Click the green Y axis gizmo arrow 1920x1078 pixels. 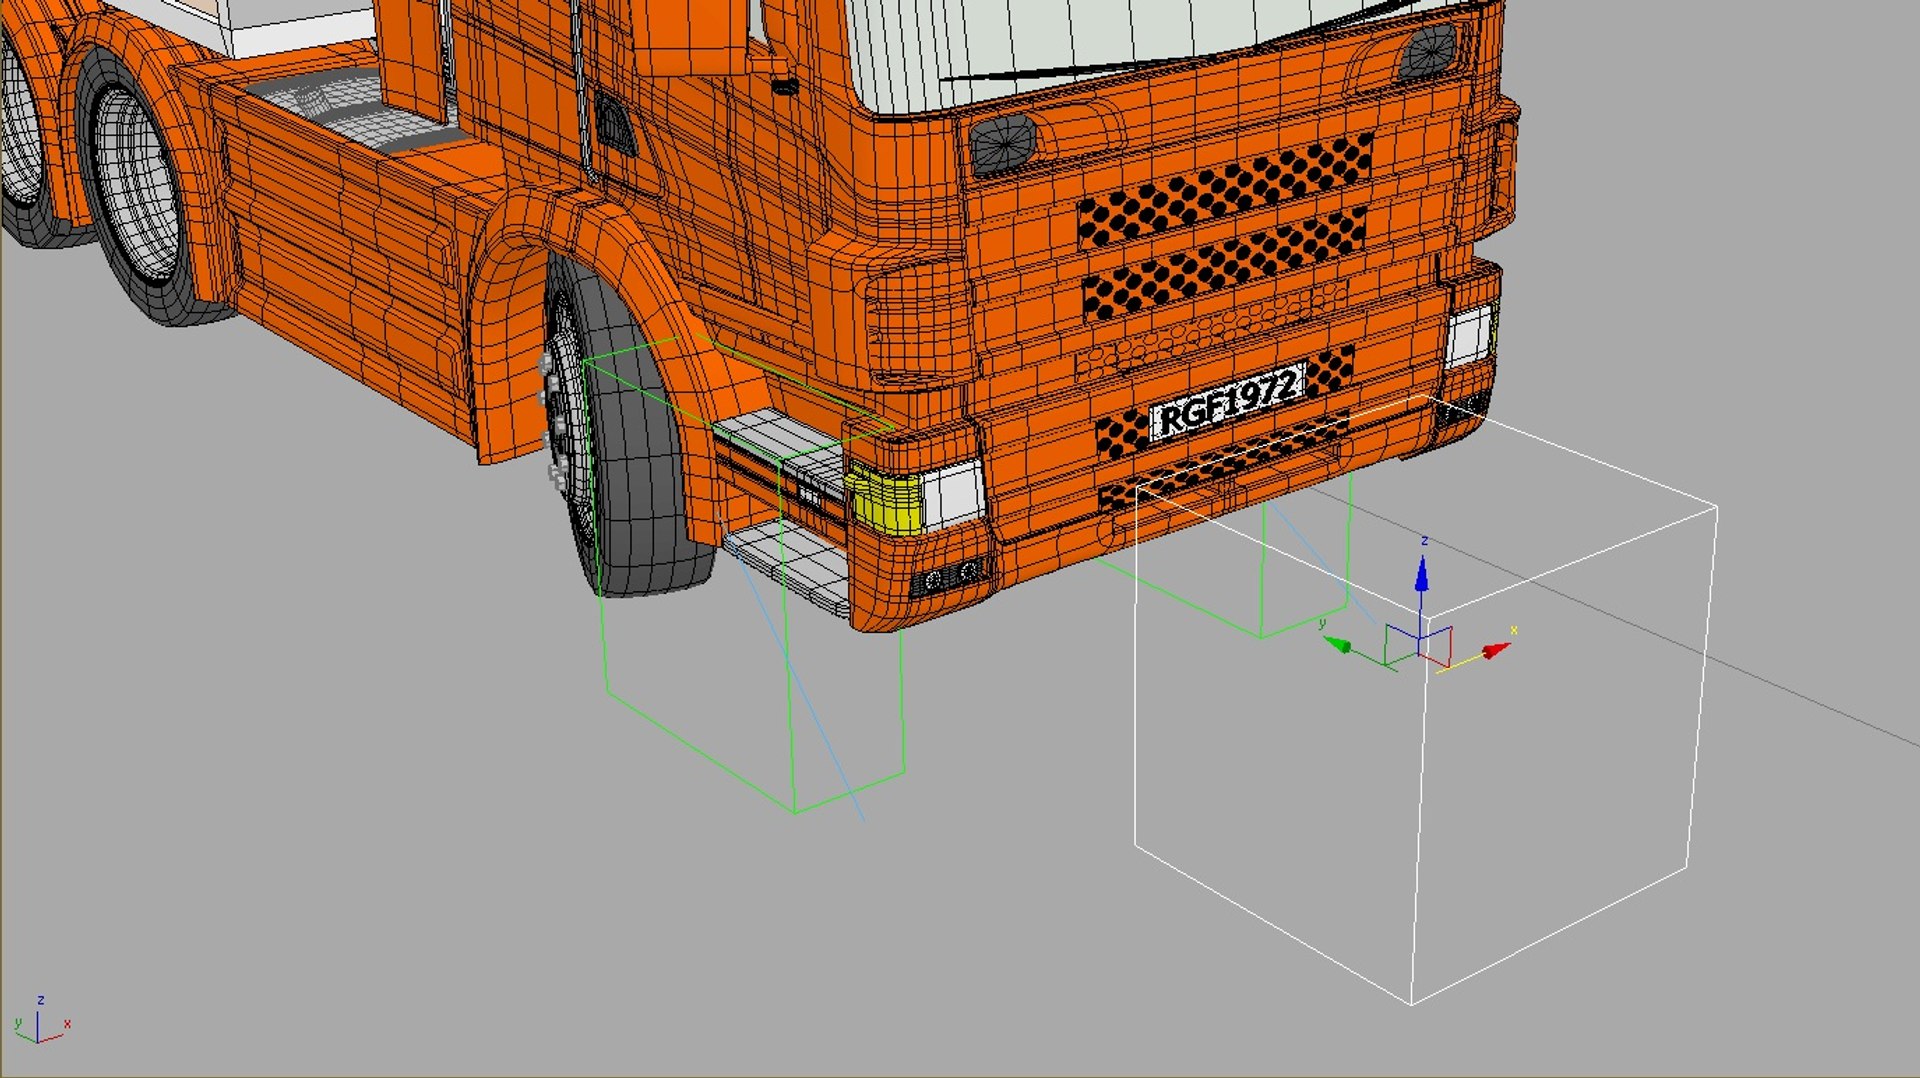click(x=1338, y=645)
